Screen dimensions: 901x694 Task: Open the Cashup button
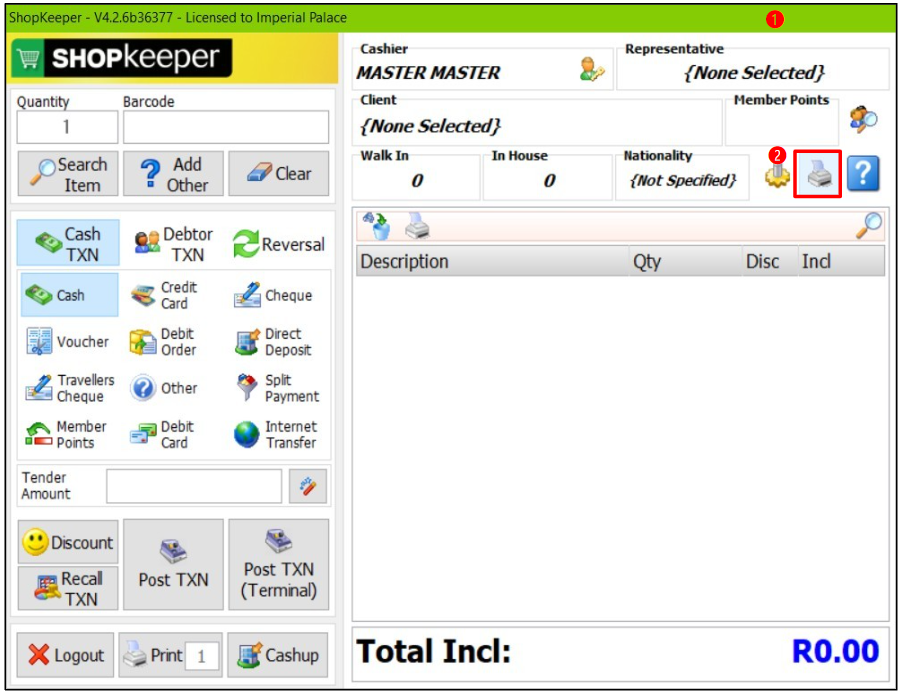pyautogui.click(x=278, y=655)
